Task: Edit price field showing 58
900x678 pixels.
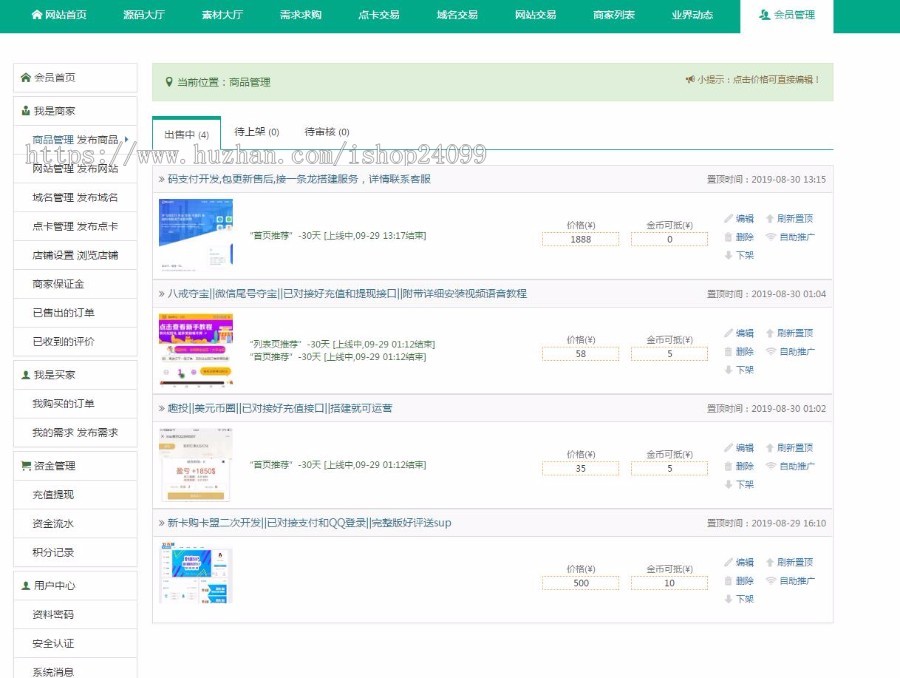Action: point(580,354)
